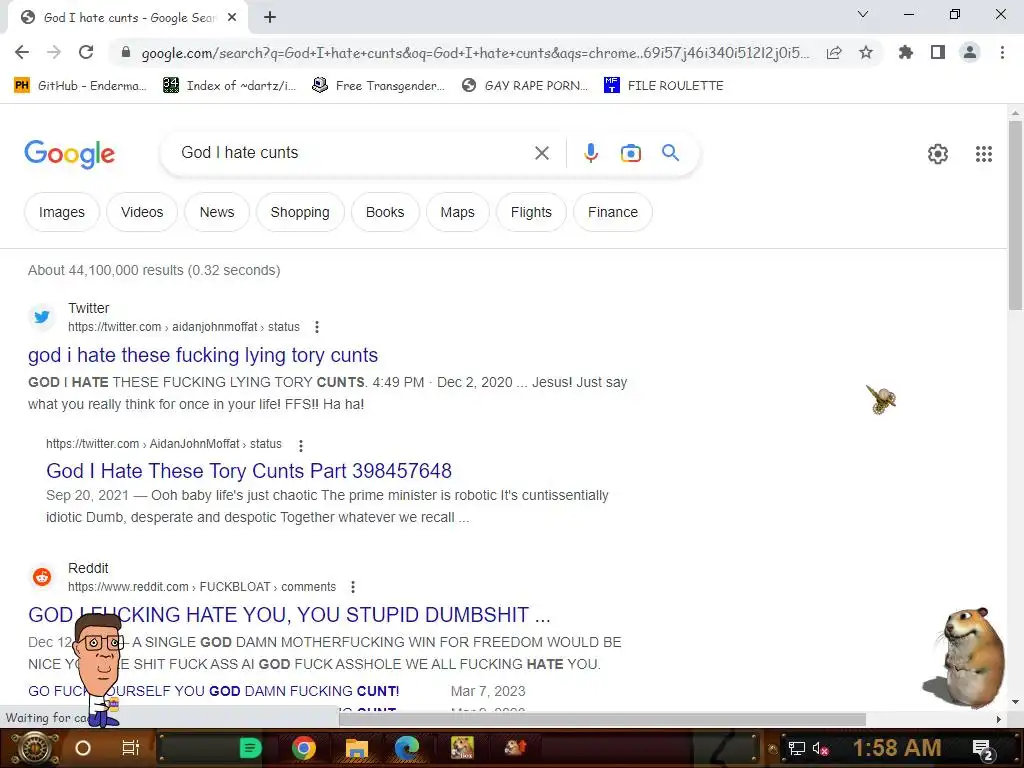Image resolution: width=1024 pixels, height=768 pixels.
Task: Switch to Flights results
Action: coord(532,212)
